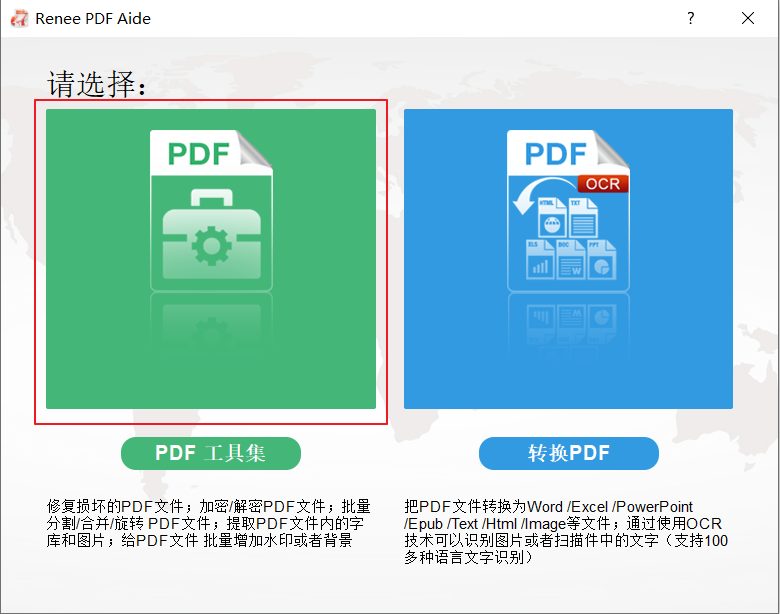The width and height of the screenshot is (780, 614).
Task: Click the 转换PDF button
Action: coord(569,453)
